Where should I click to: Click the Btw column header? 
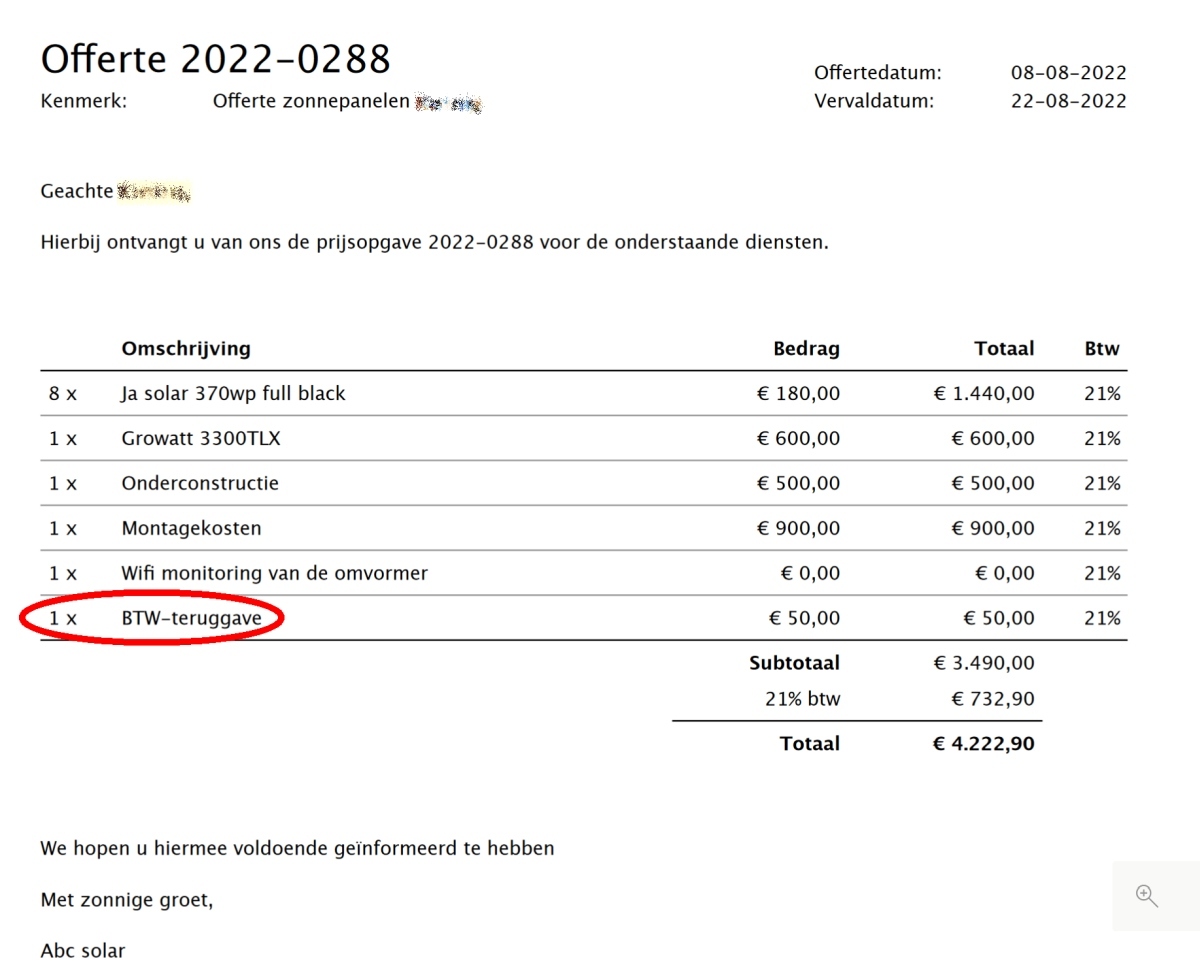click(1101, 348)
